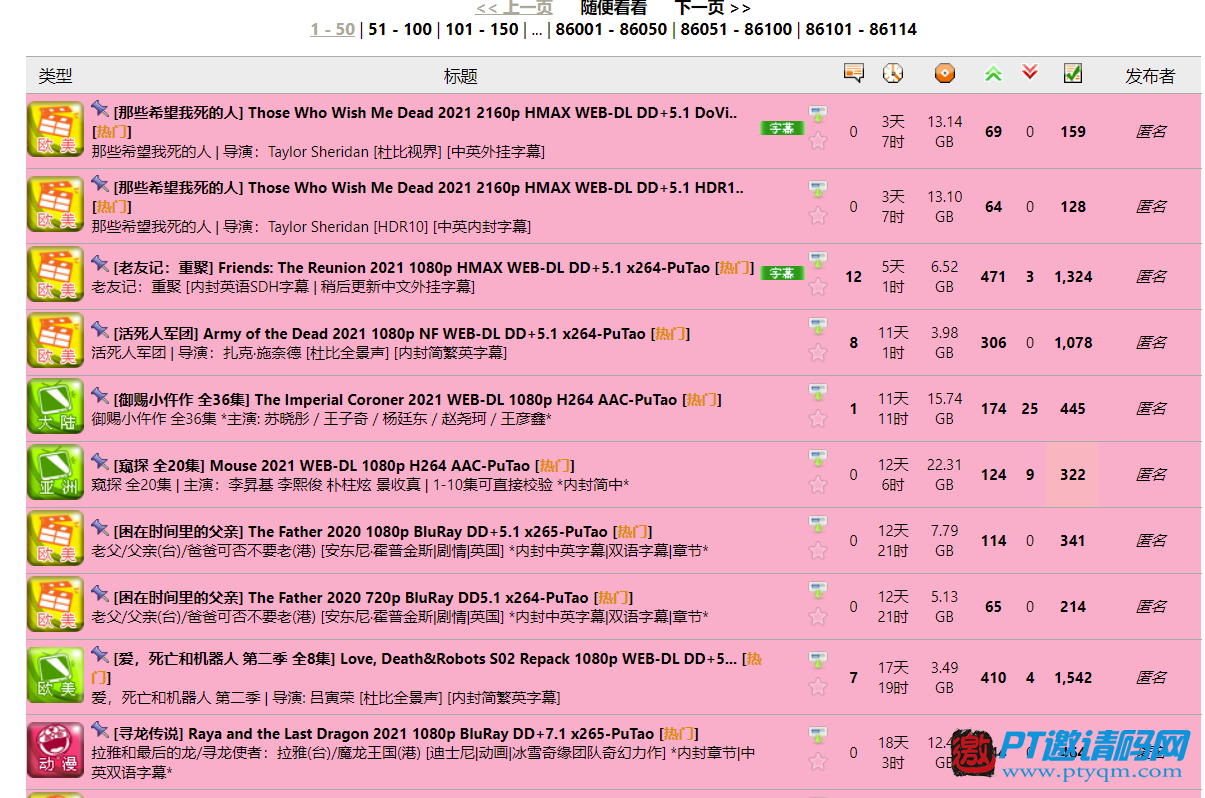Open 欧美 category icon on The Father 720p row

click(55, 606)
